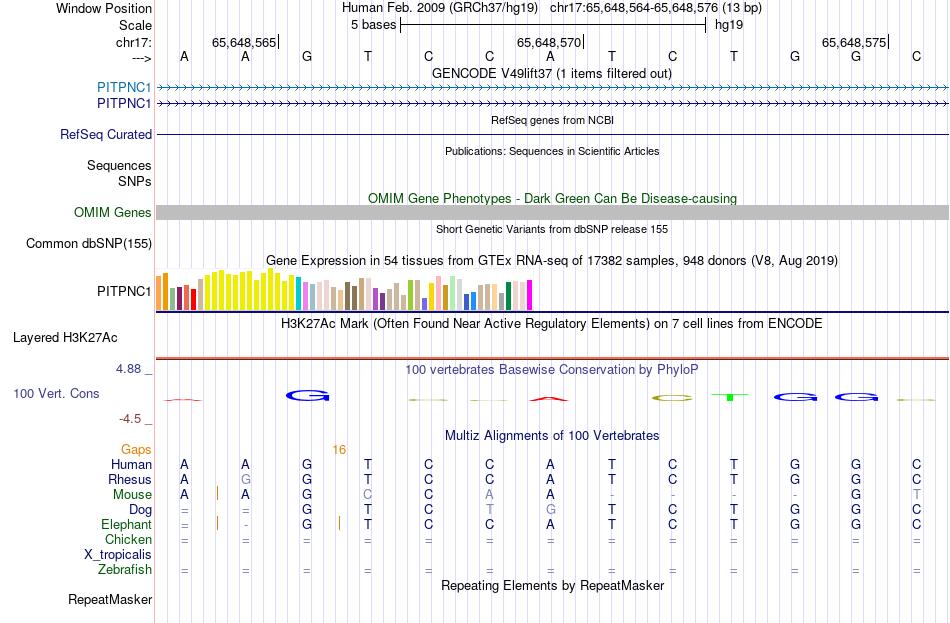This screenshot has width=950, height=623.
Task: Click the Multiz Alignments of 100 Vertebrates title
Action: (x=552, y=436)
